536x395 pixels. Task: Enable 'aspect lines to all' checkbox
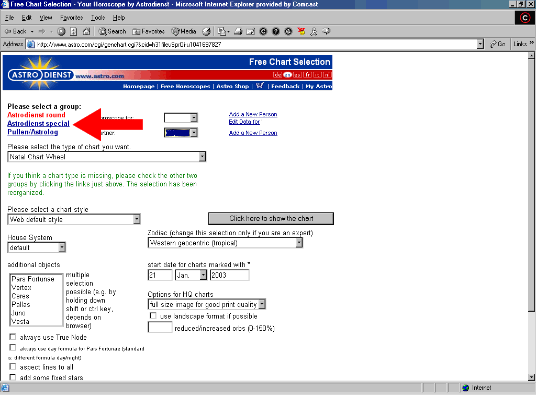[x=13, y=367]
